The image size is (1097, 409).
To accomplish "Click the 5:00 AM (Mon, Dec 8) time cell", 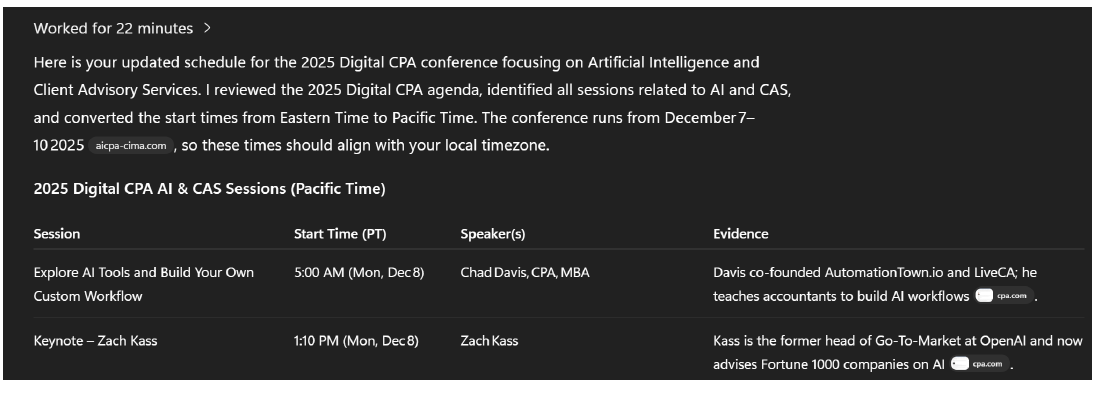I will point(359,272).
